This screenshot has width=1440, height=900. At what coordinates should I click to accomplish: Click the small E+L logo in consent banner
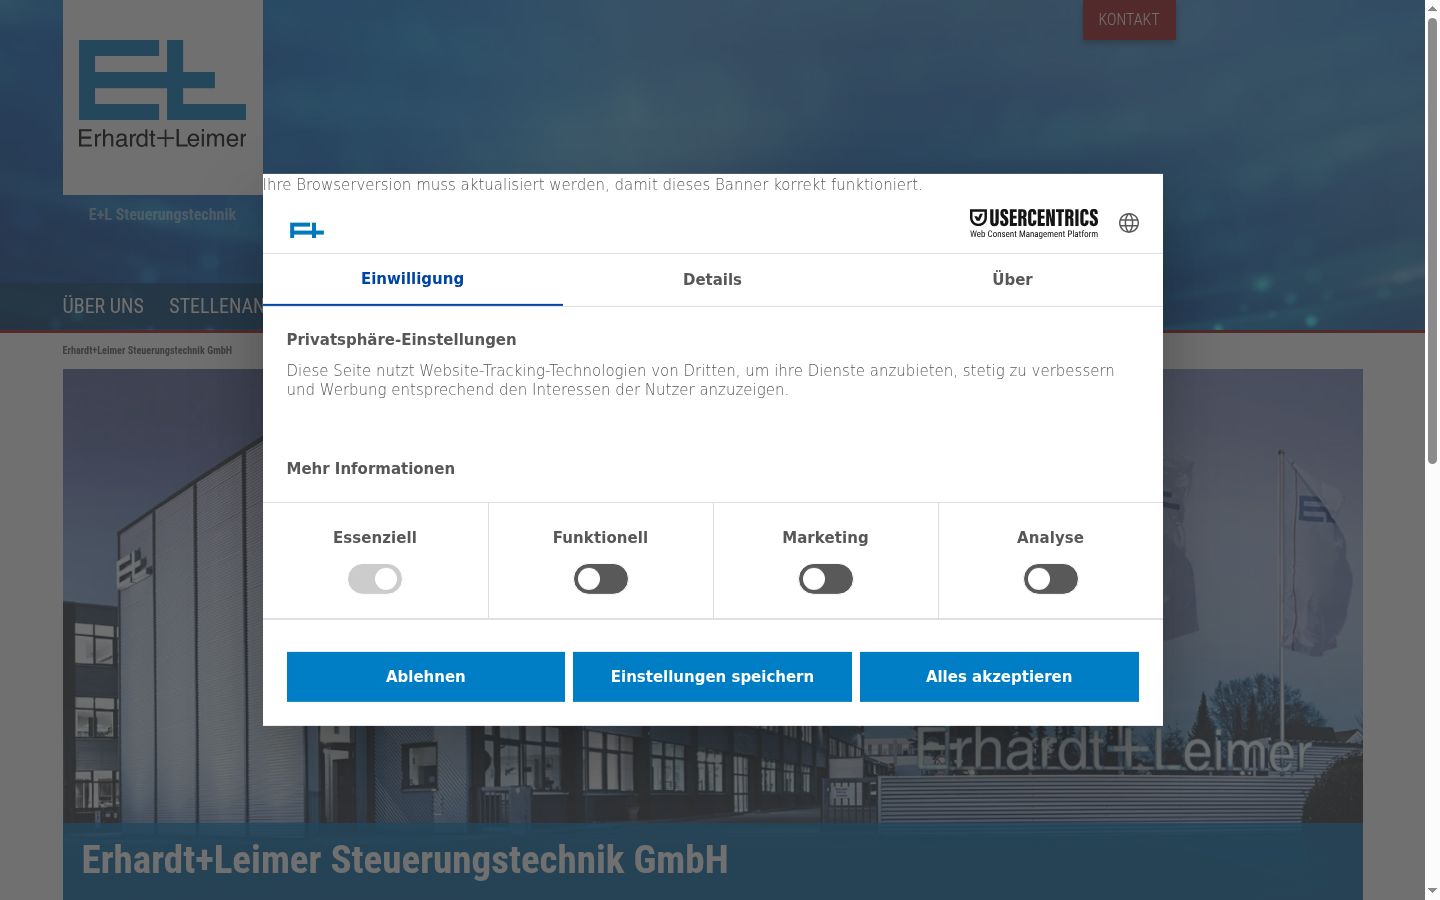306,230
